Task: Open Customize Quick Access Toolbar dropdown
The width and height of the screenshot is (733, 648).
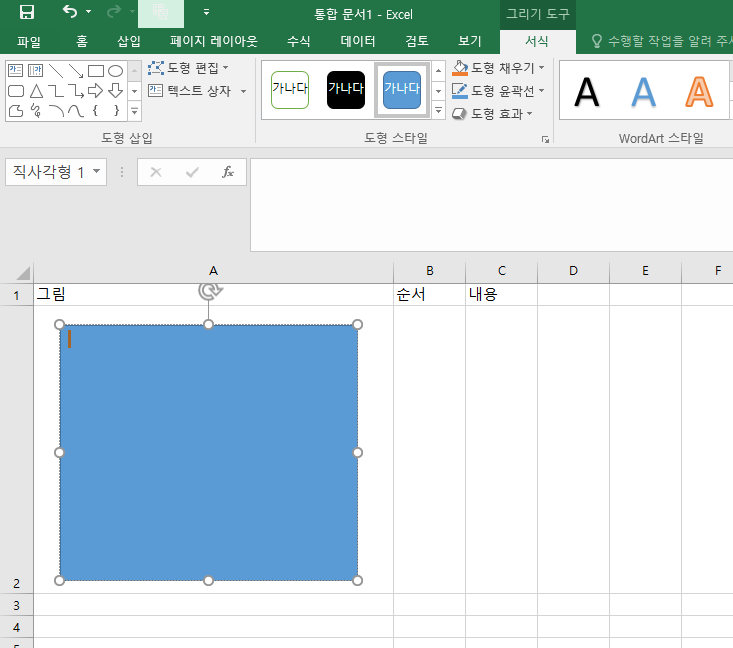Action: 206,12
